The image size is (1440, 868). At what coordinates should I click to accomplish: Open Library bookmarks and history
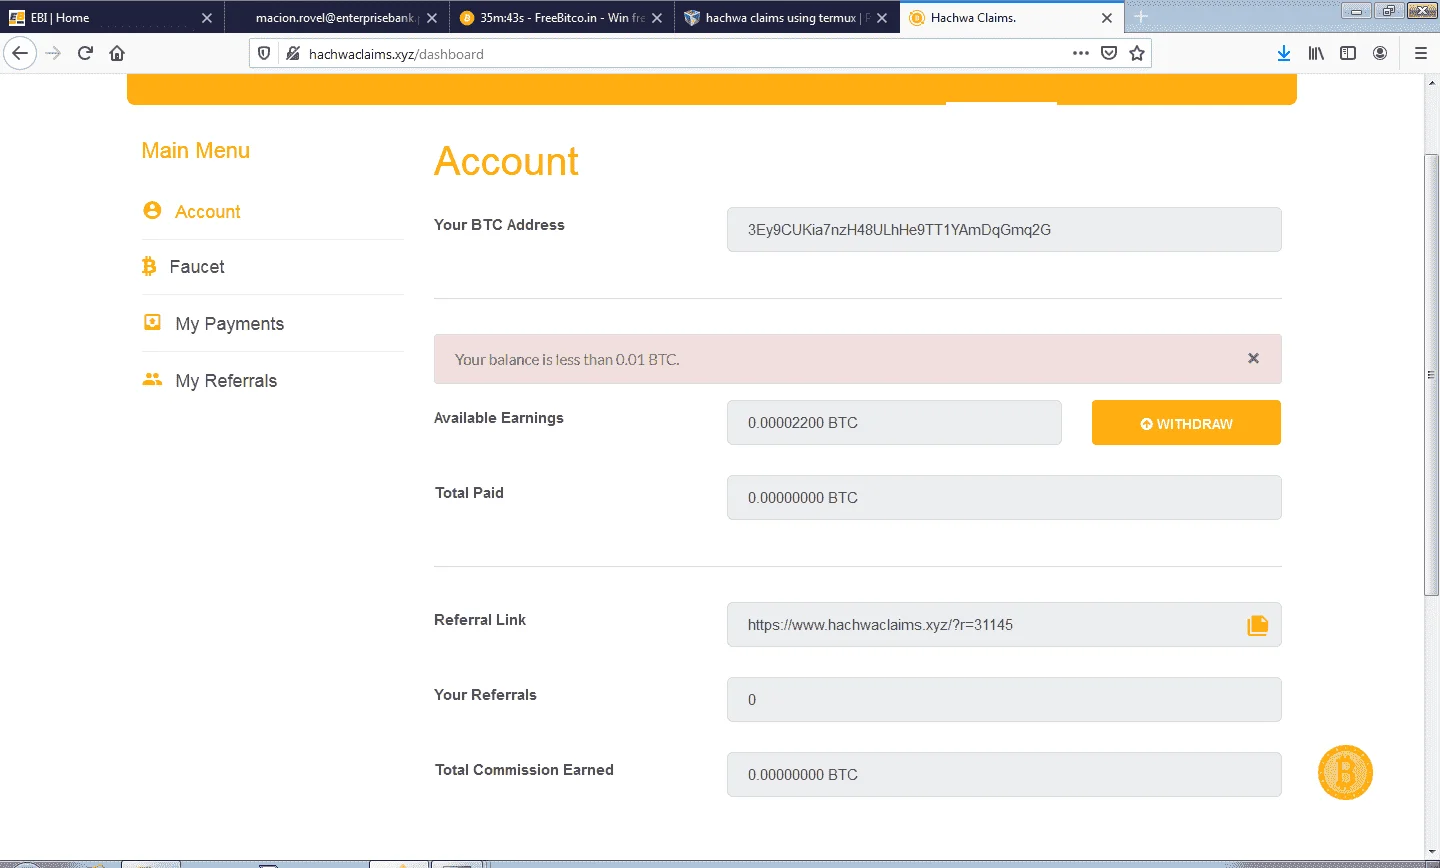point(1316,53)
